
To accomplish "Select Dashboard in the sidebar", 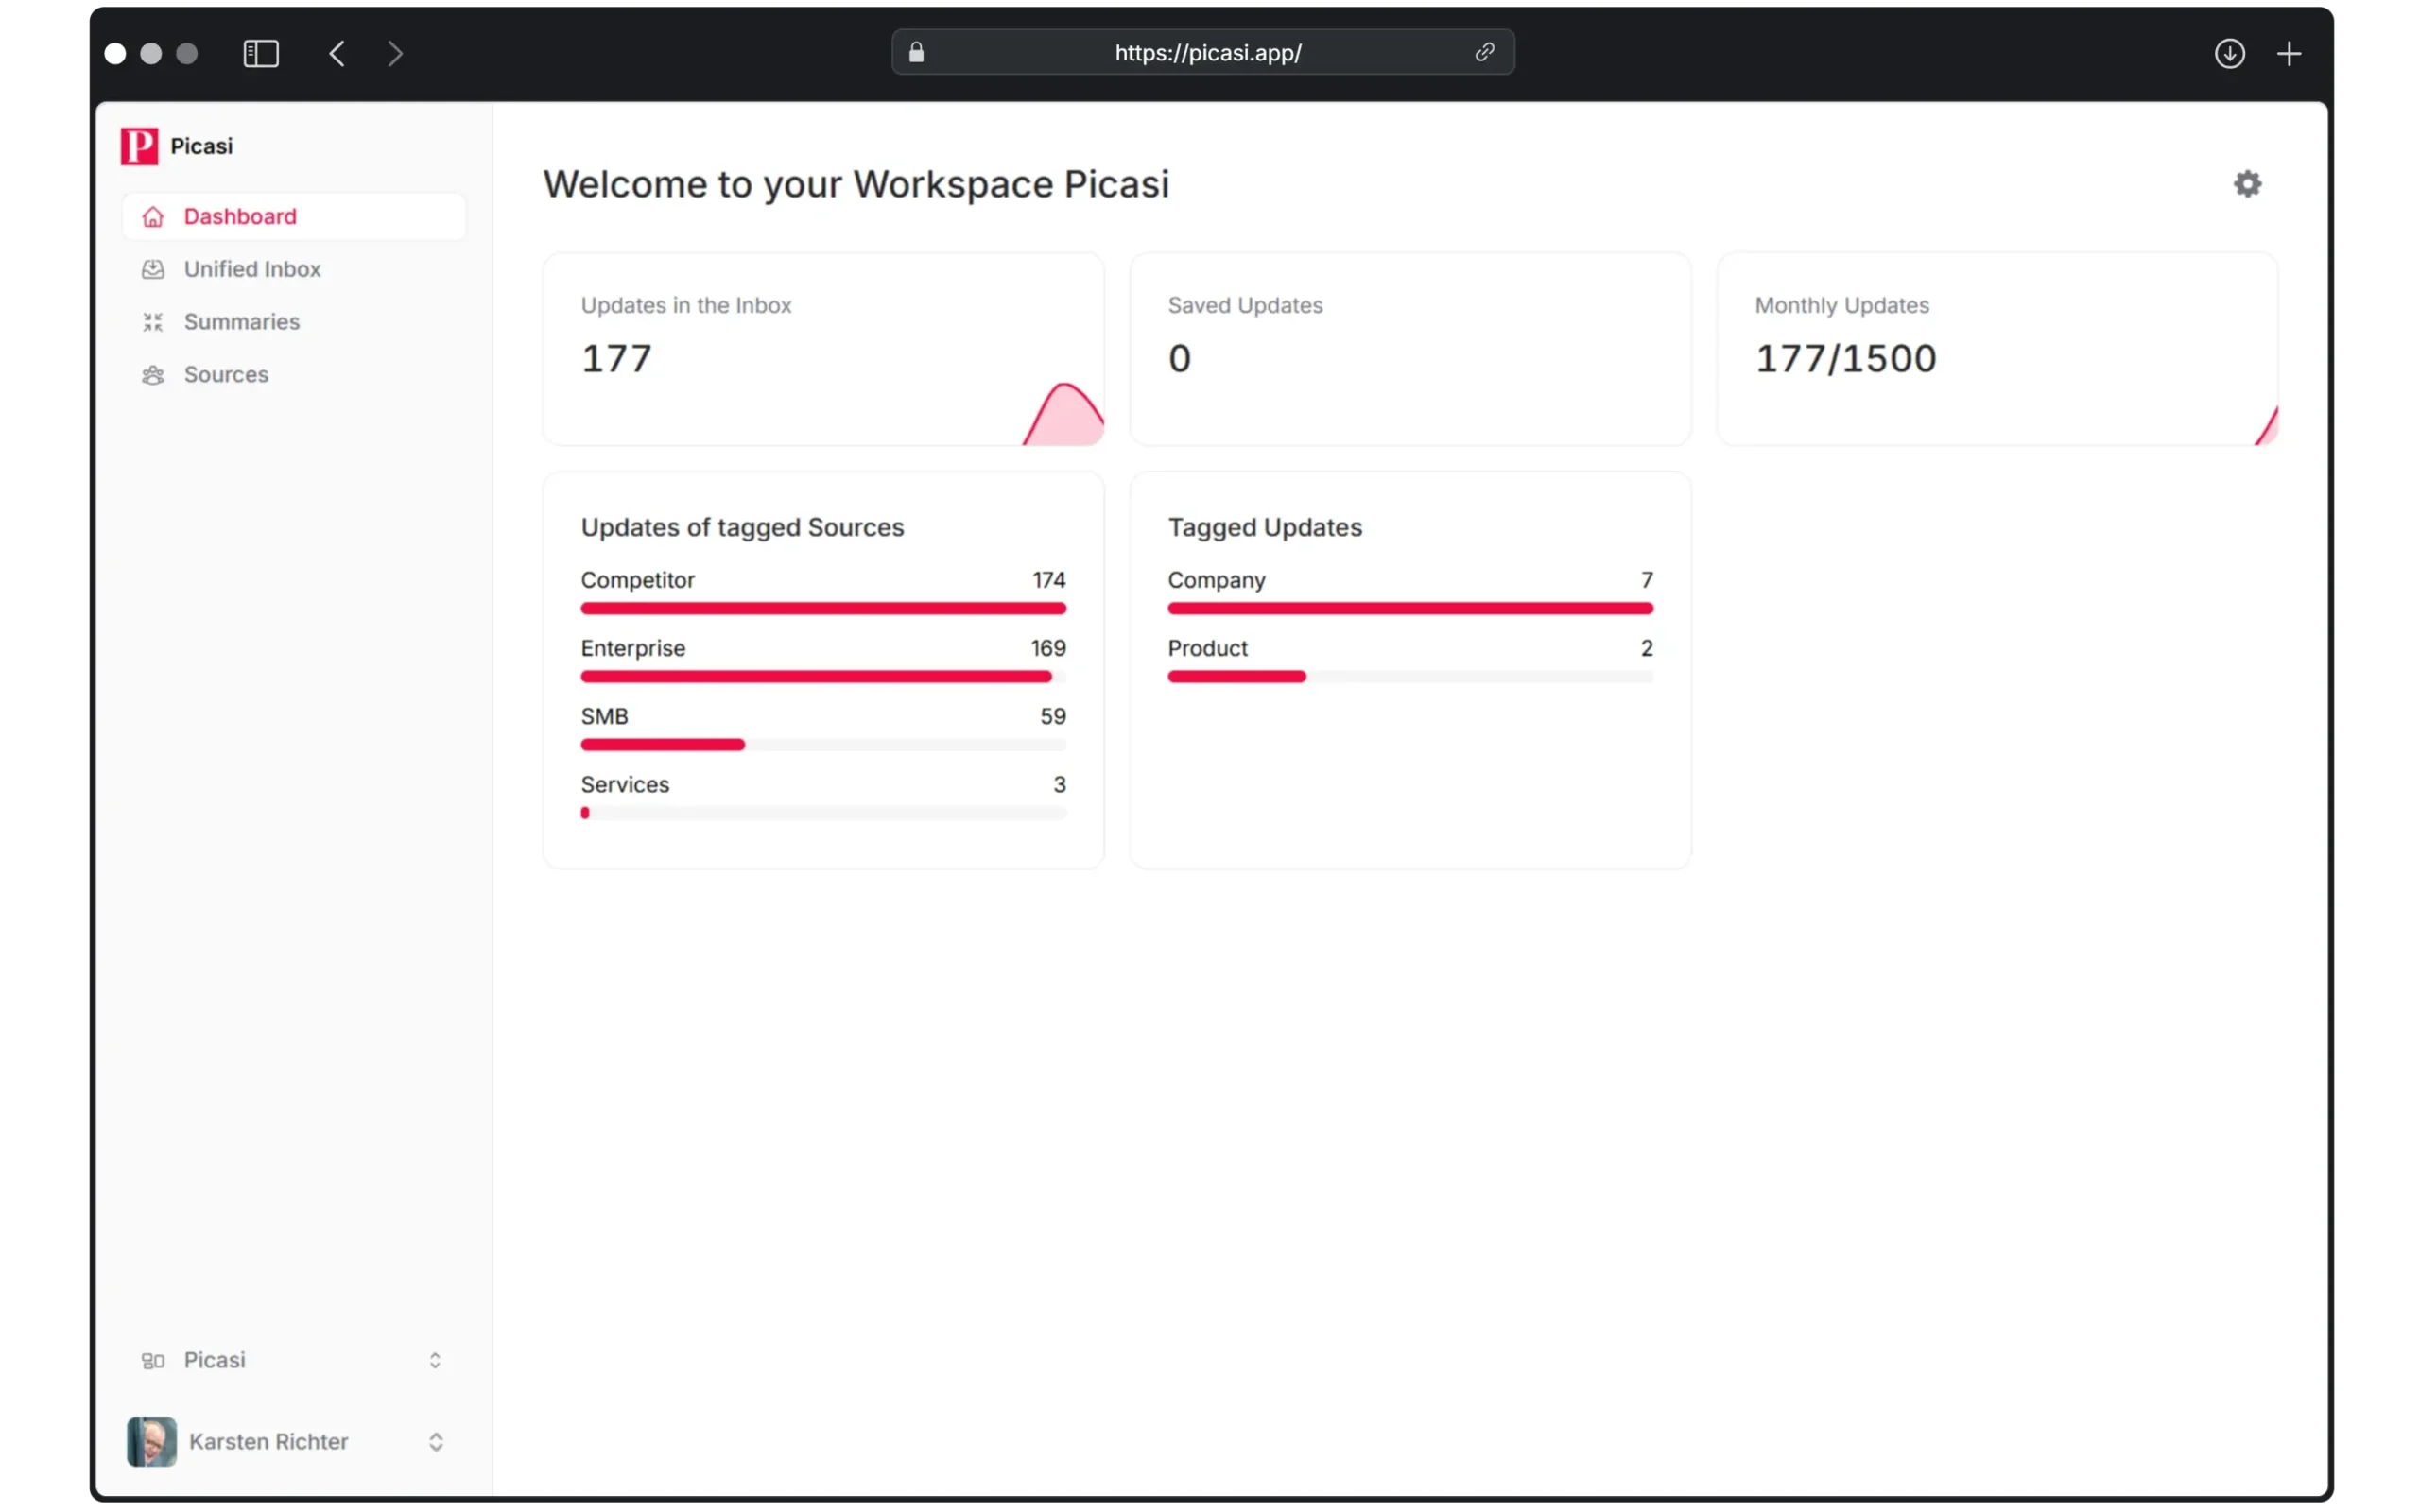I will click(x=241, y=216).
